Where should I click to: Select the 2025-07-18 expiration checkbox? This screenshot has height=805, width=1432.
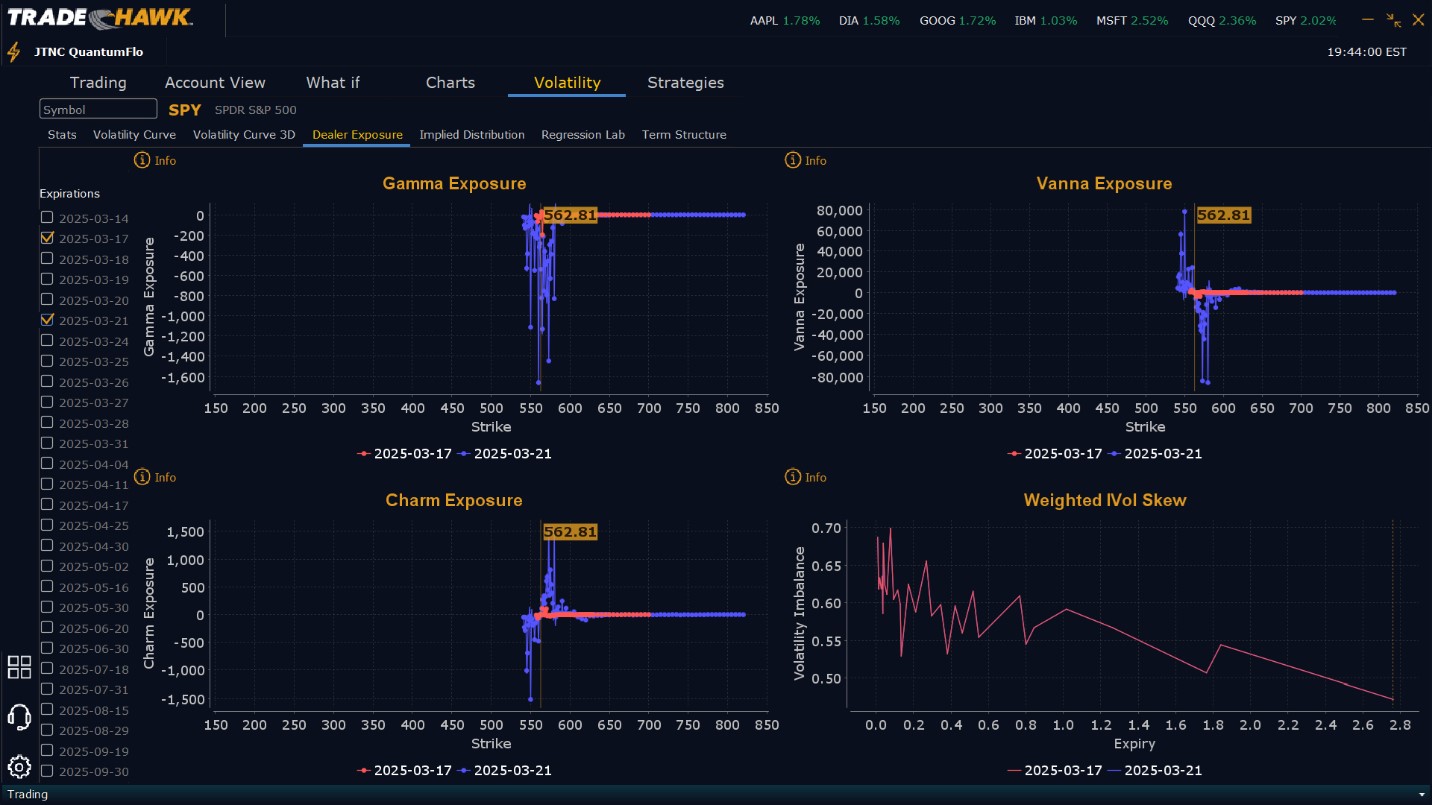[x=47, y=669]
